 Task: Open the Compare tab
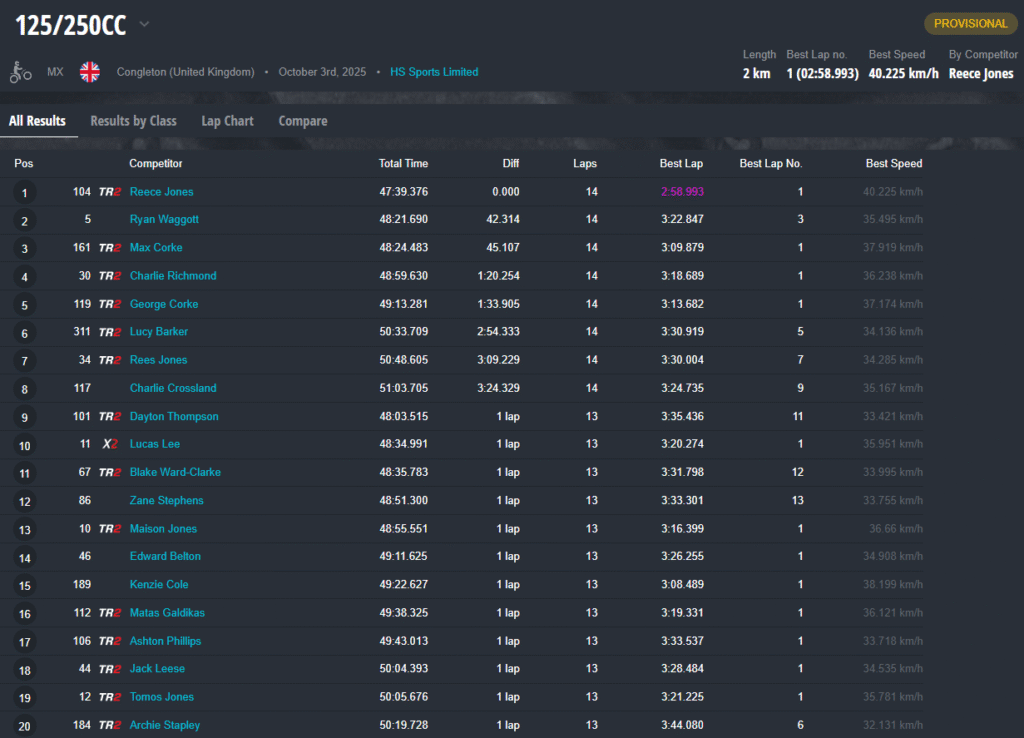pyautogui.click(x=303, y=121)
